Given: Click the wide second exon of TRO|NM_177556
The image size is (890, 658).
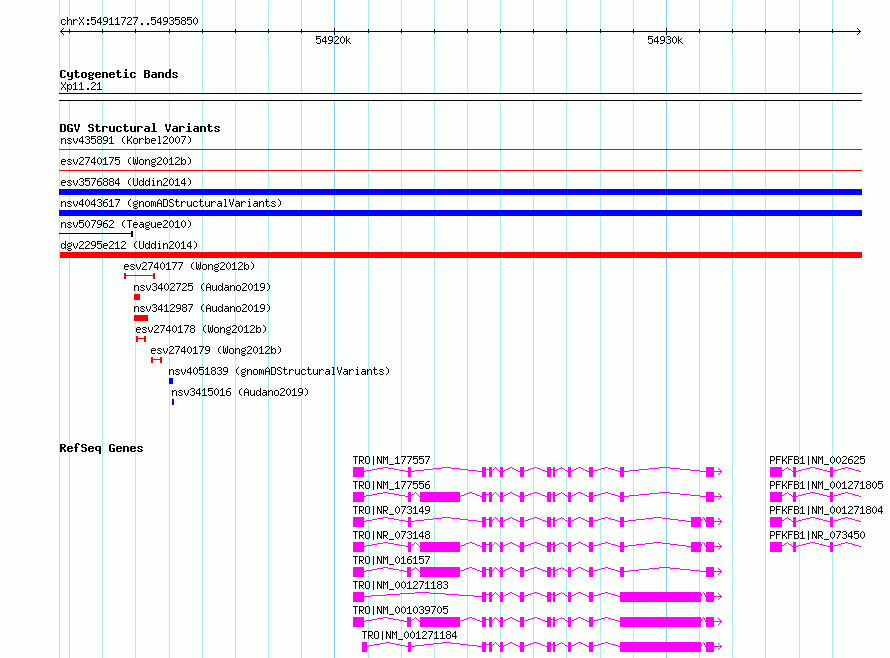Looking at the screenshot, I should [x=440, y=497].
